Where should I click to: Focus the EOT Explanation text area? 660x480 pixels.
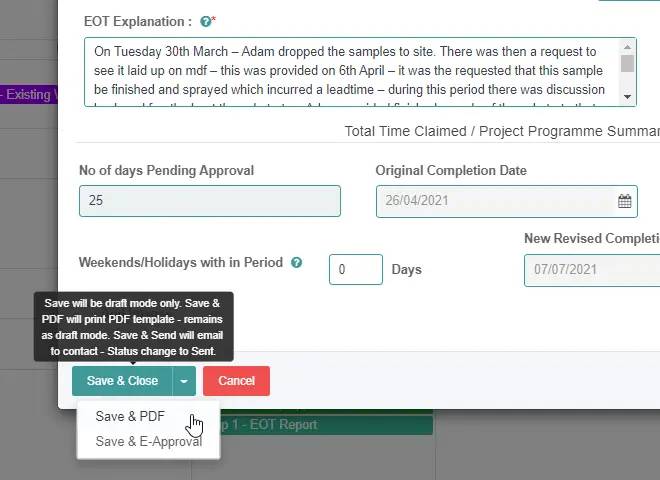click(350, 71)
